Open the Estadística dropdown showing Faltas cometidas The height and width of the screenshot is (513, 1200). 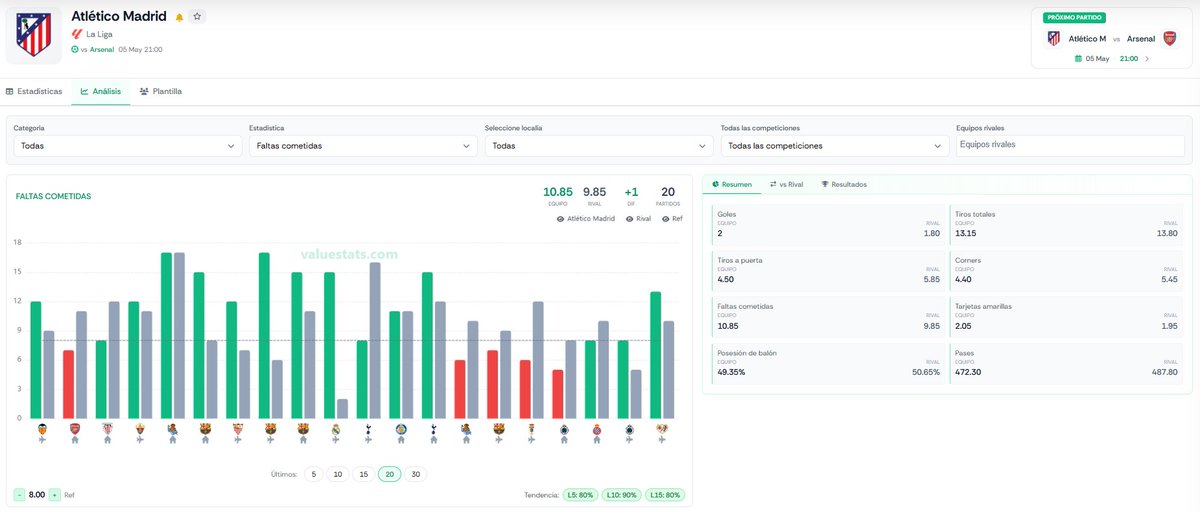pyautogui.click(x=363, y=146)
